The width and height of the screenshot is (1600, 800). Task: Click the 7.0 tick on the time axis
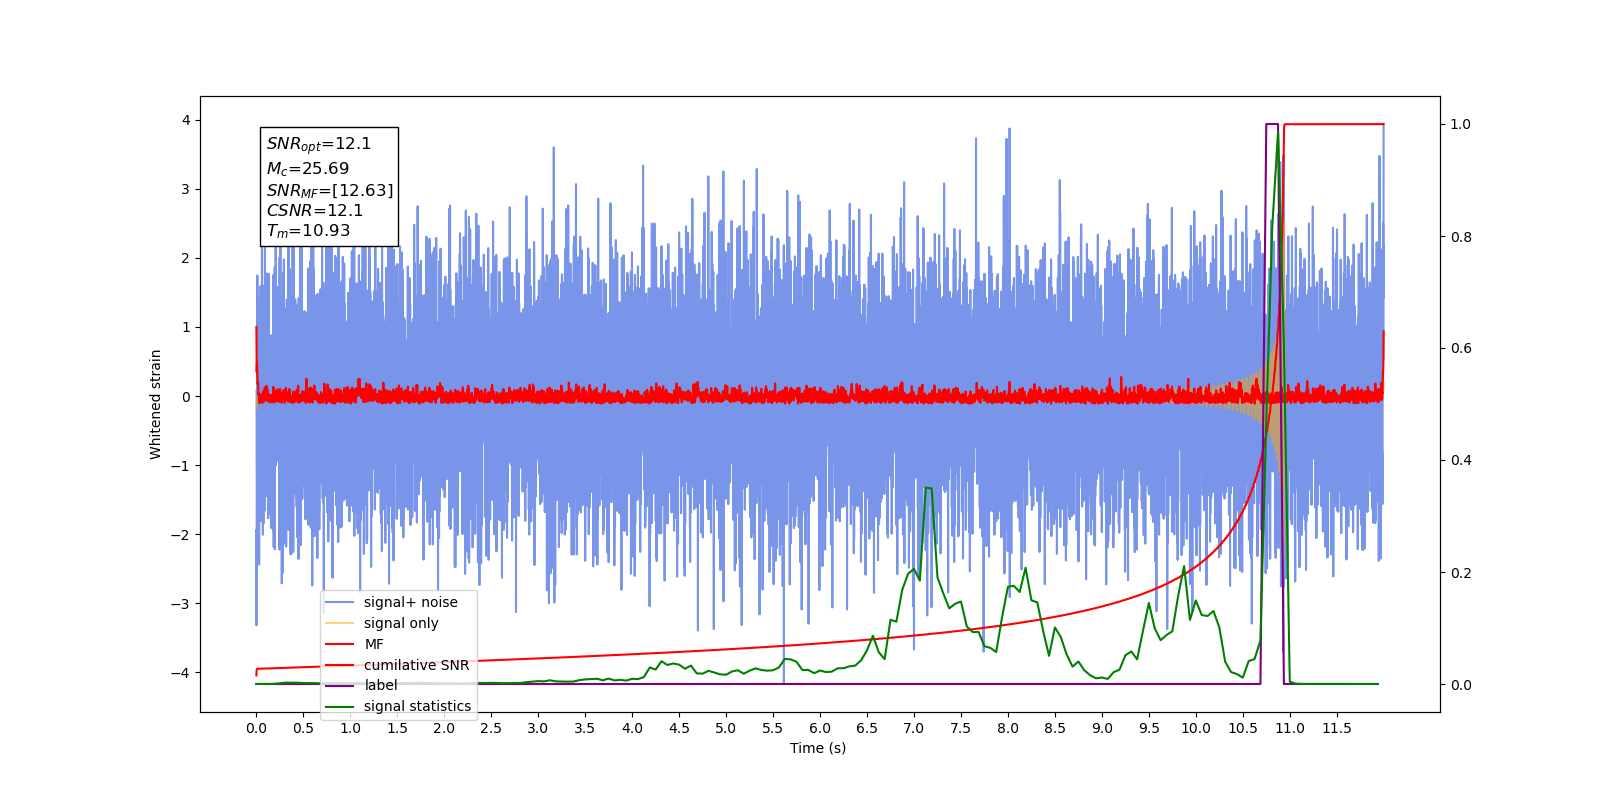point(914,728)
